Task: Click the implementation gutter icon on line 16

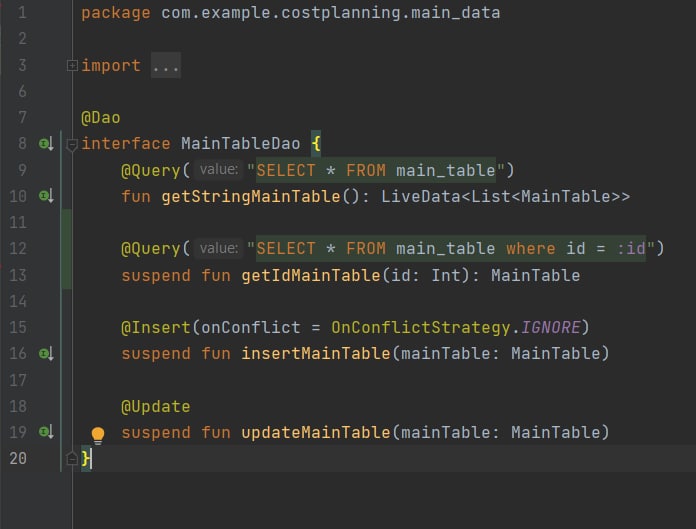Action: coord(46,354)
